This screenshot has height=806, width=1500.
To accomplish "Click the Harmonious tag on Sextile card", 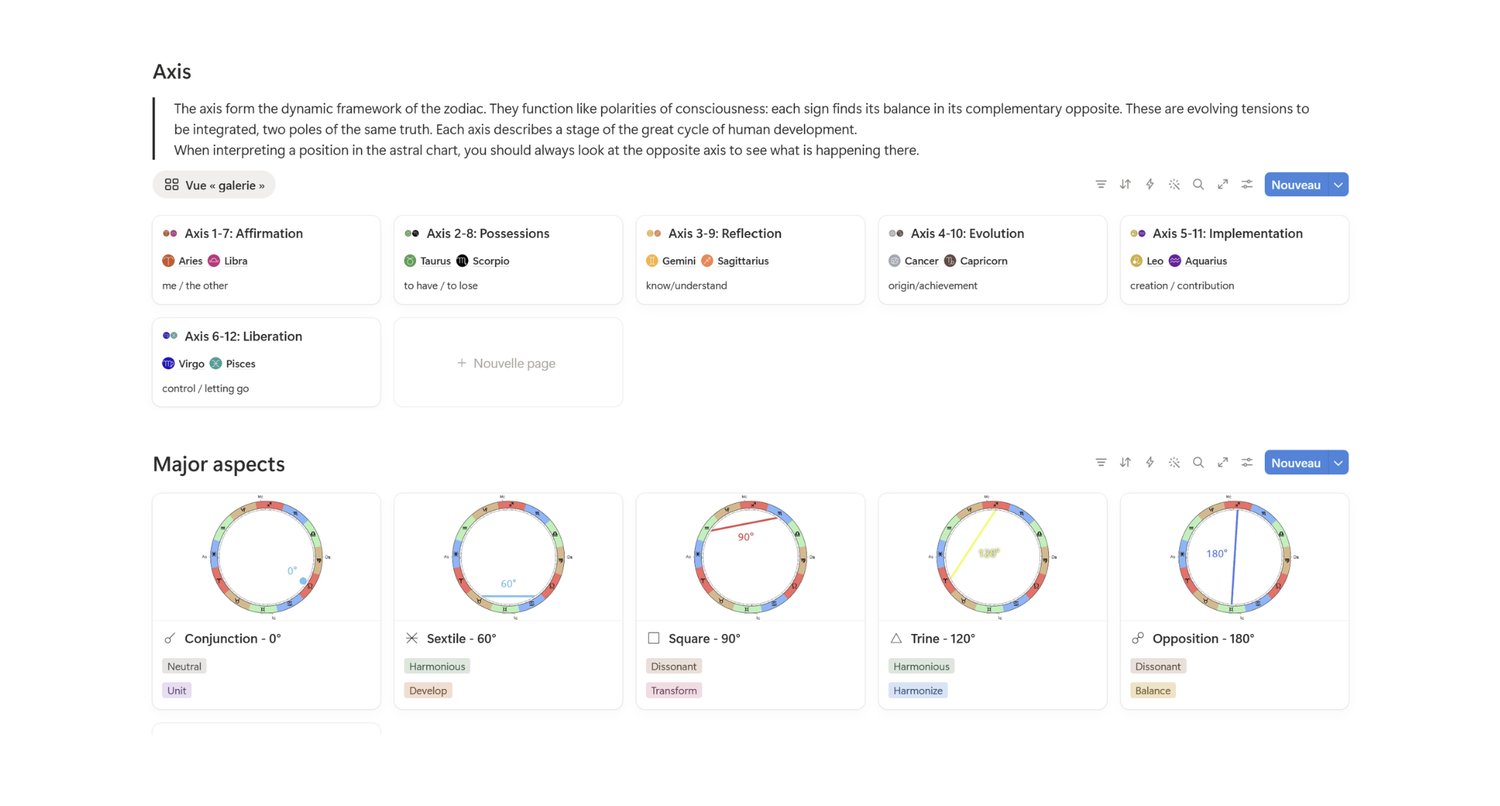I will click(437, 666).
